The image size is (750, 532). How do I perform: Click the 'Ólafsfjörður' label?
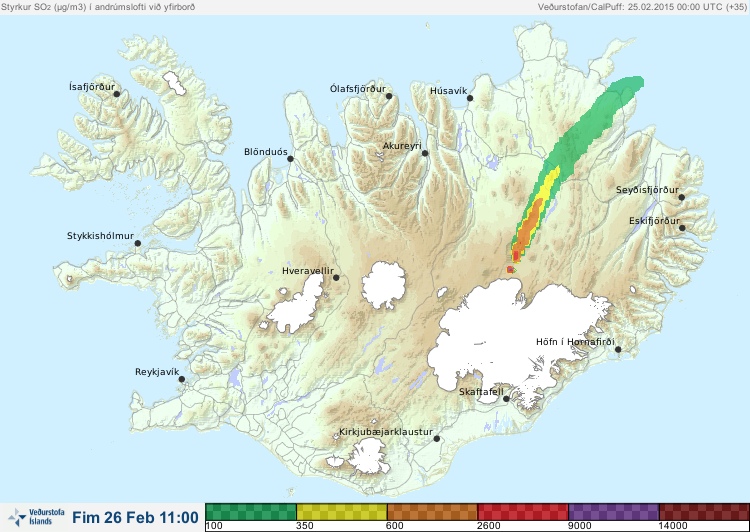pyautogui.click(x=358, y=89)
